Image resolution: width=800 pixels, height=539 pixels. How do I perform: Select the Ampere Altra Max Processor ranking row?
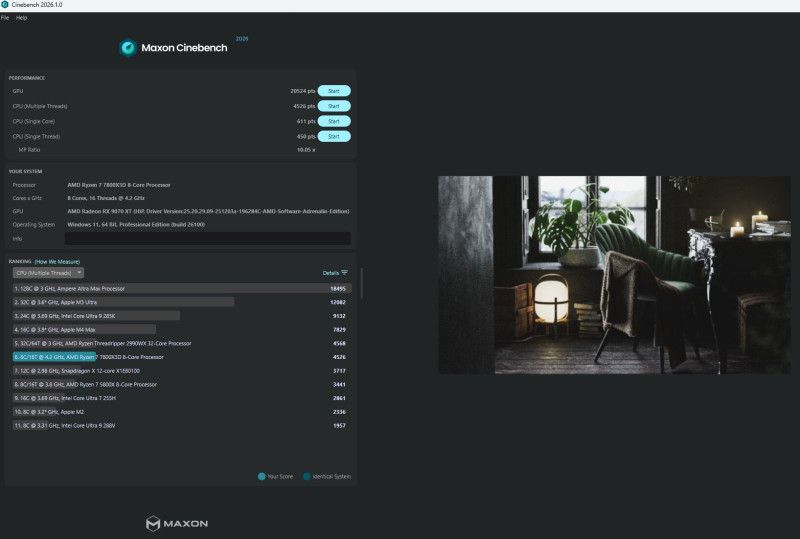pyautogui.click(x=182, y=288)
